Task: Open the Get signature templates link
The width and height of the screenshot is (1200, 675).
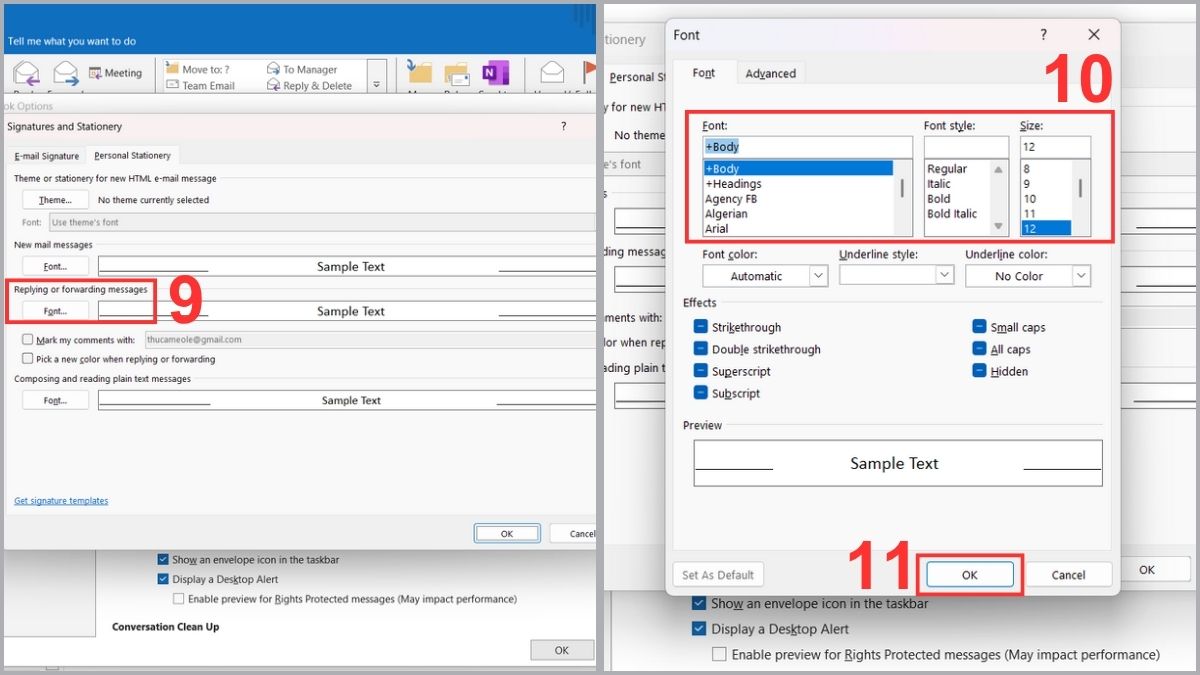Action: click(x=61, y=501)
